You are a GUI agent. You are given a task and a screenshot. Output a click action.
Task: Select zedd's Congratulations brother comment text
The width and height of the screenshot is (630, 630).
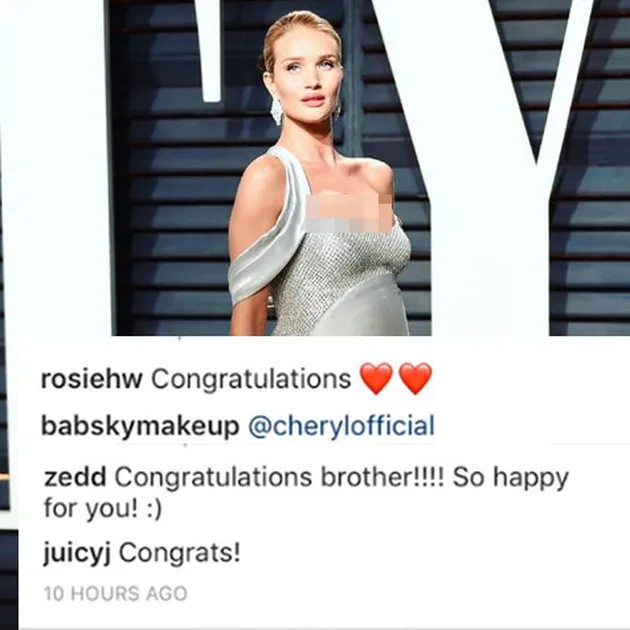coord(342,478)
